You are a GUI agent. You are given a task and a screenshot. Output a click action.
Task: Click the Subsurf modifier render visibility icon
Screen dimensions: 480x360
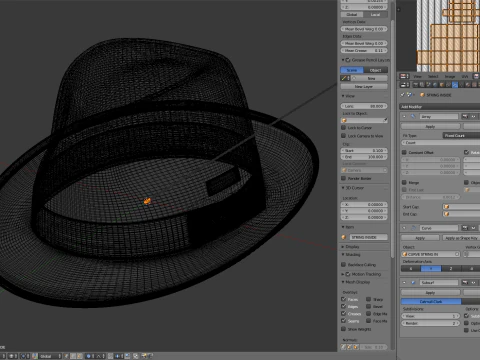click(x=465, y=282)
